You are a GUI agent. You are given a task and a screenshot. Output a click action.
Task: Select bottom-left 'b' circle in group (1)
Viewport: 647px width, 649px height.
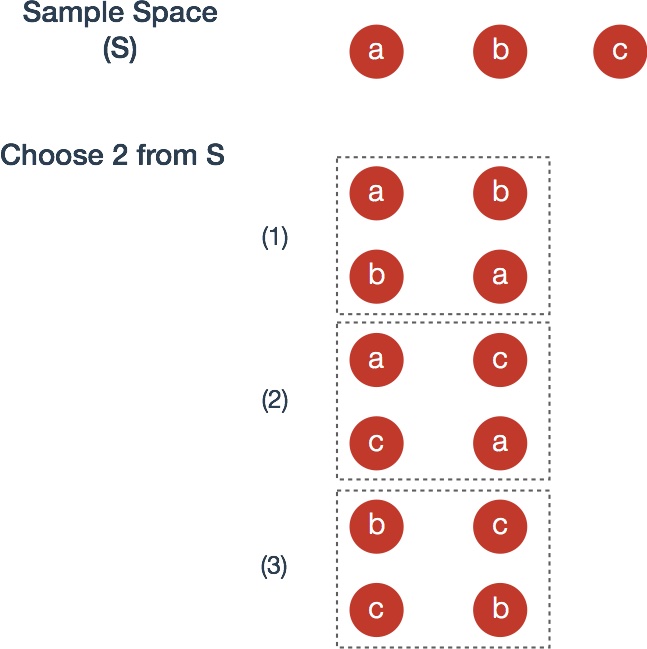(376, 276)
